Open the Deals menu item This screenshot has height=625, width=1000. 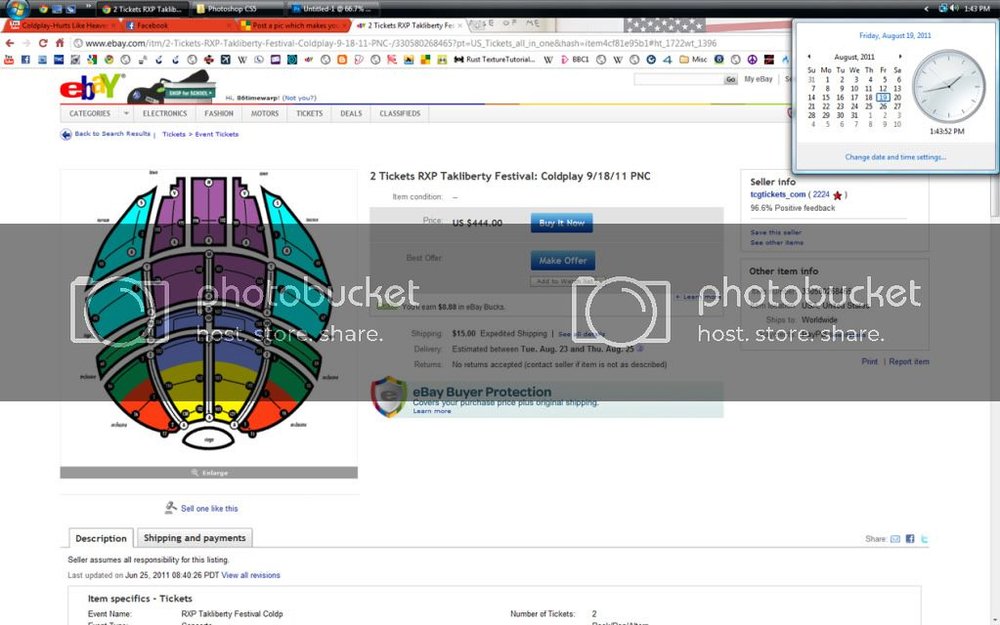[351, 114]
